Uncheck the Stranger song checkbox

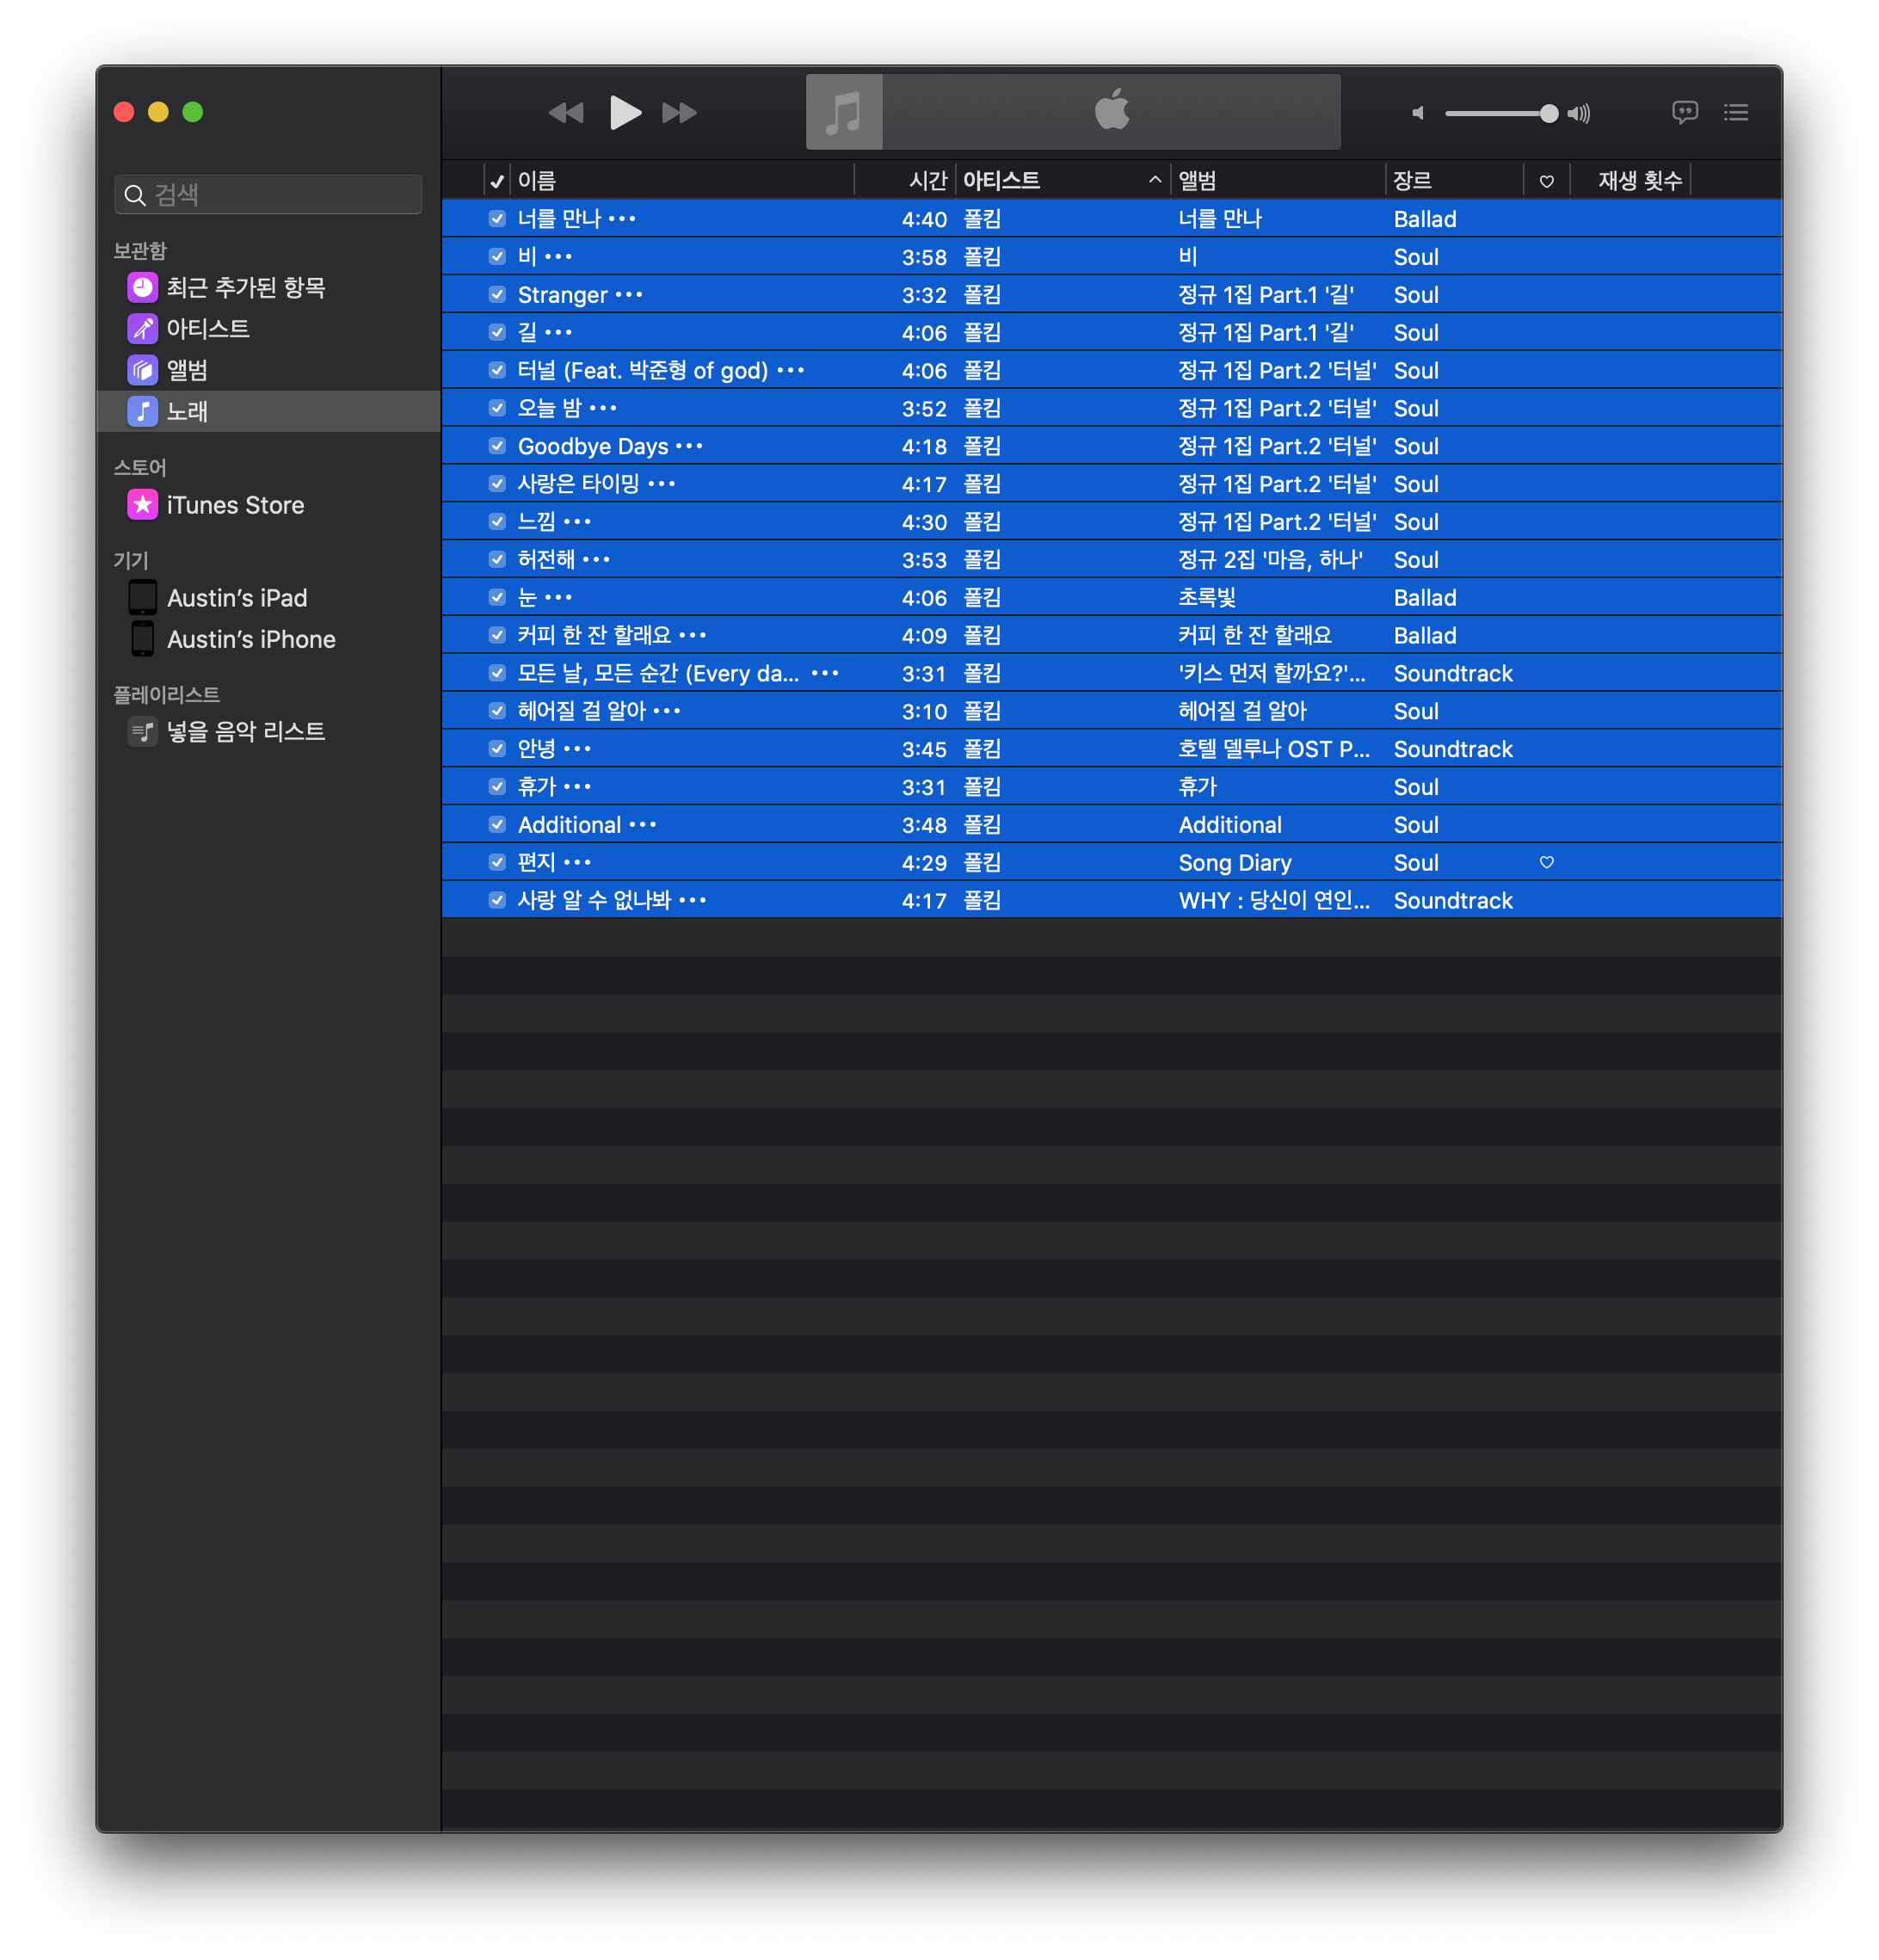tap(497, 294)
